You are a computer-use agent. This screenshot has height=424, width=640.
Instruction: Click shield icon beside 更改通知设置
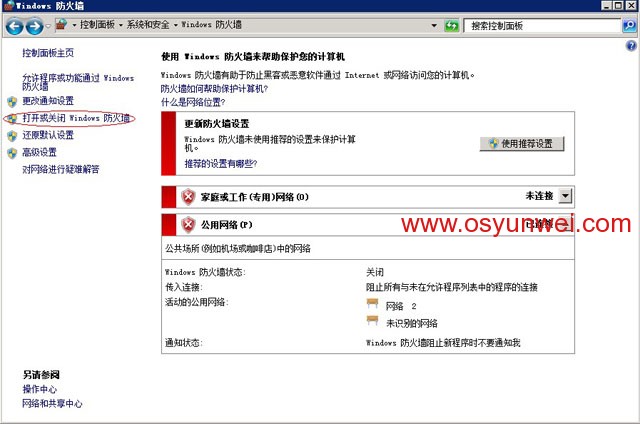click(x=12, y=101)
